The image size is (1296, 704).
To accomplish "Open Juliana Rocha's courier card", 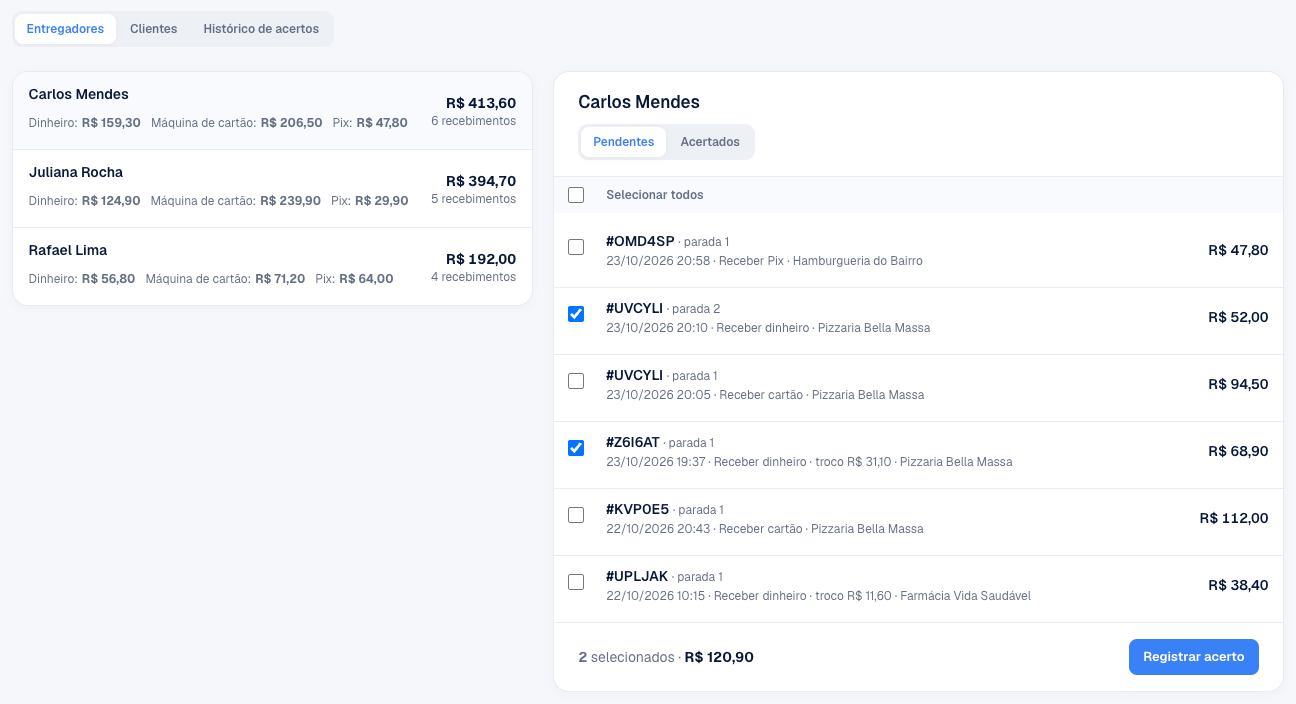I will coord(272,189).
